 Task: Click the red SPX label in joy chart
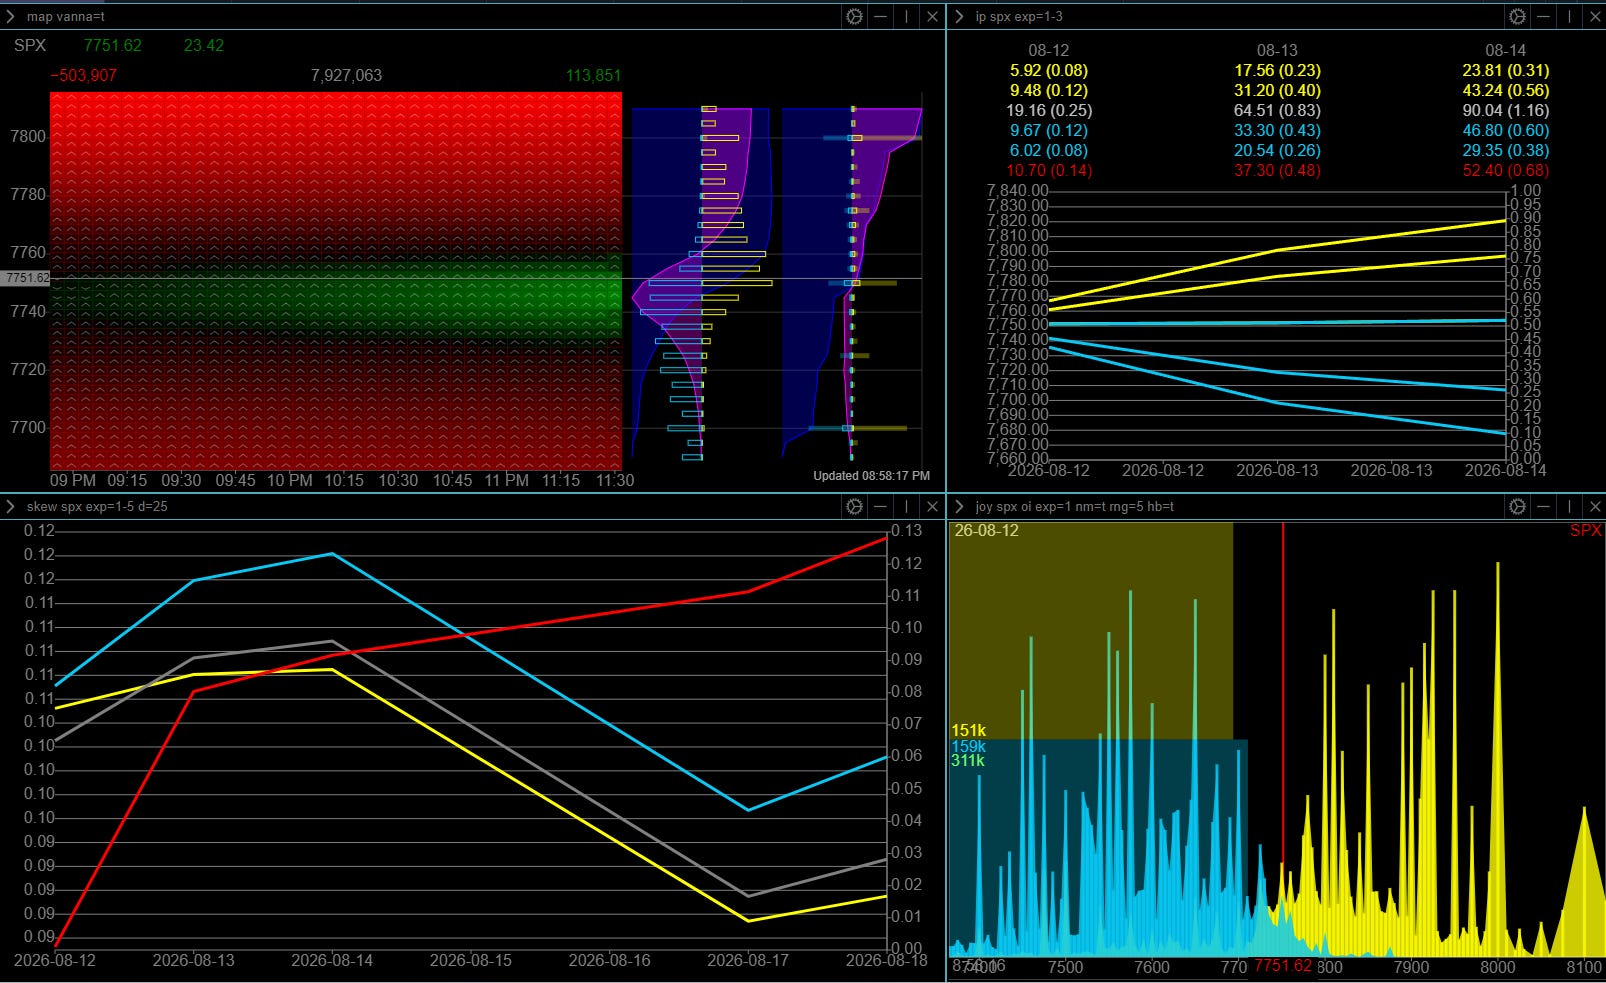click(1585, 530)
